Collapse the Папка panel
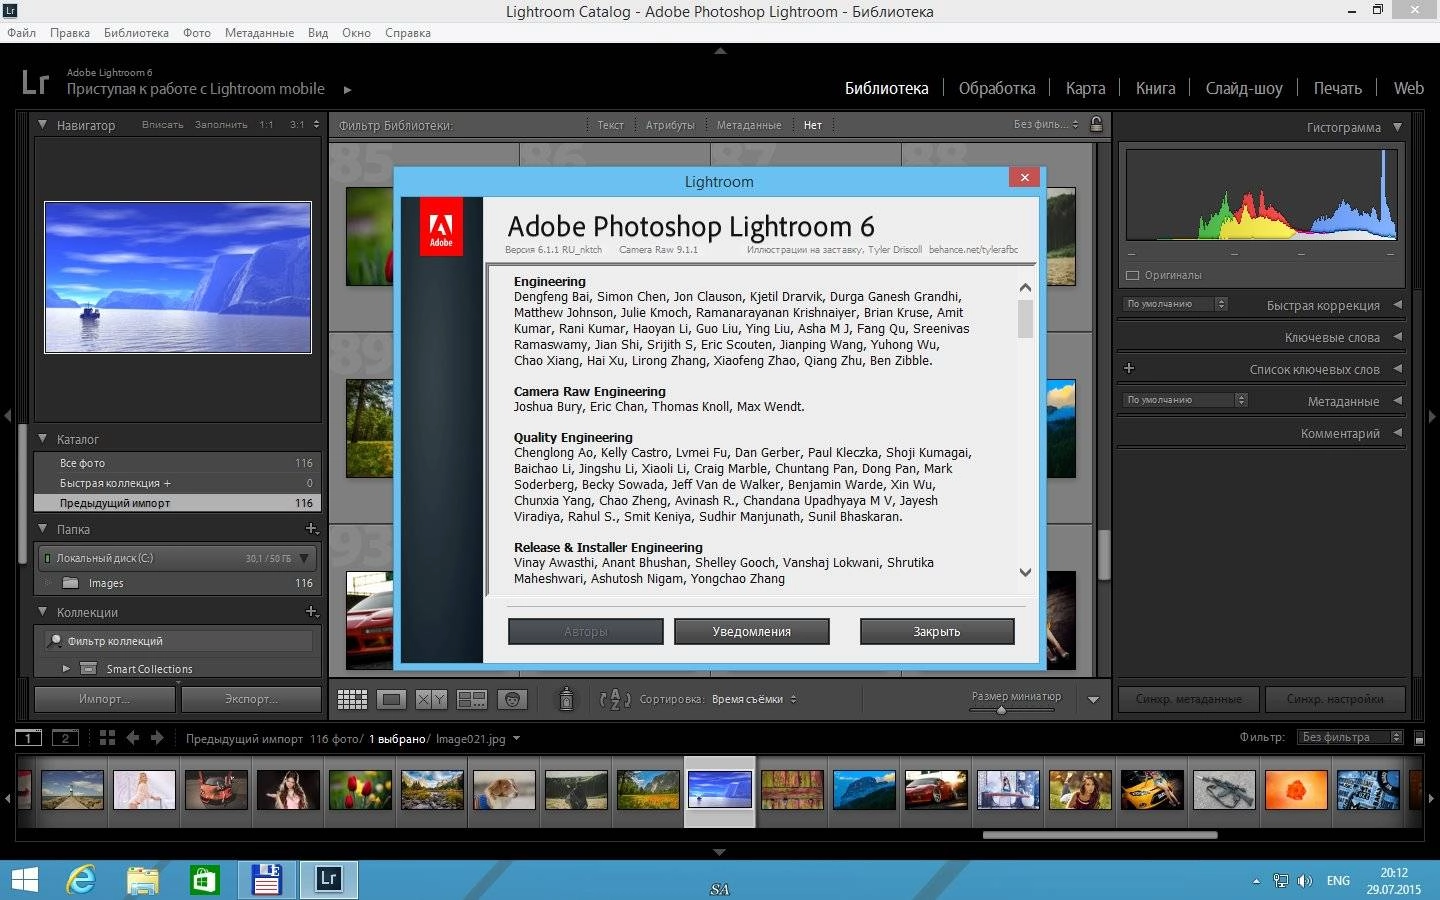 (43, 529)
